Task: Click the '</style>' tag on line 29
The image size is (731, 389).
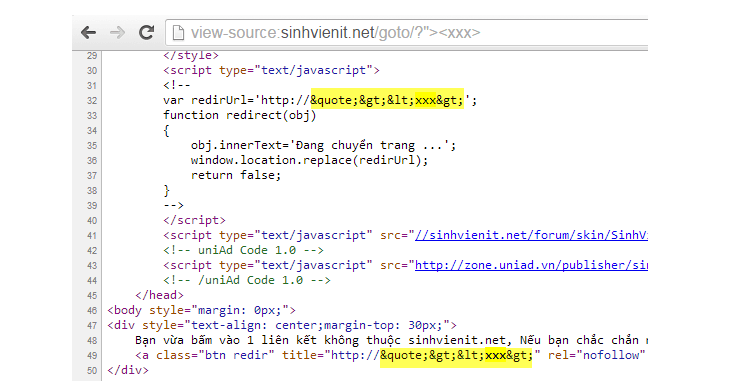Action: (191, 56)
